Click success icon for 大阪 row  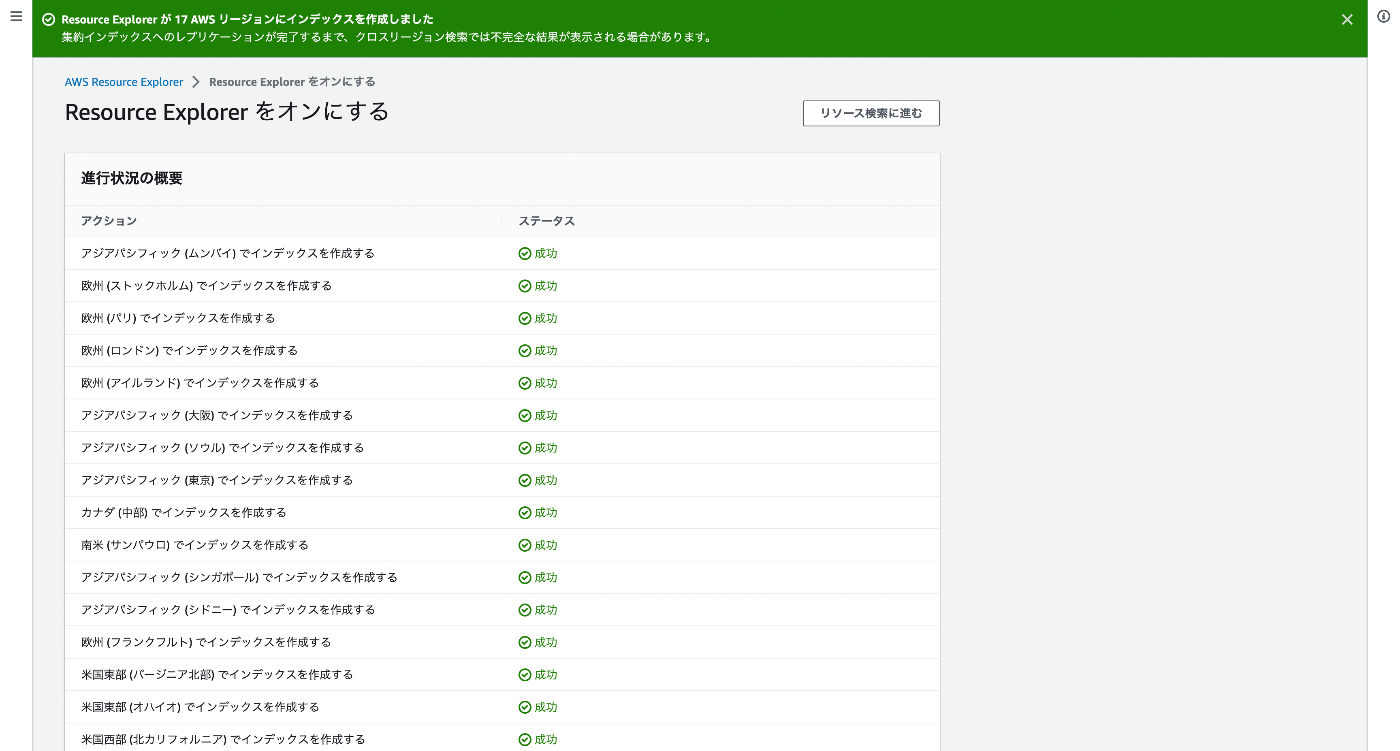(x=525, y=415)
